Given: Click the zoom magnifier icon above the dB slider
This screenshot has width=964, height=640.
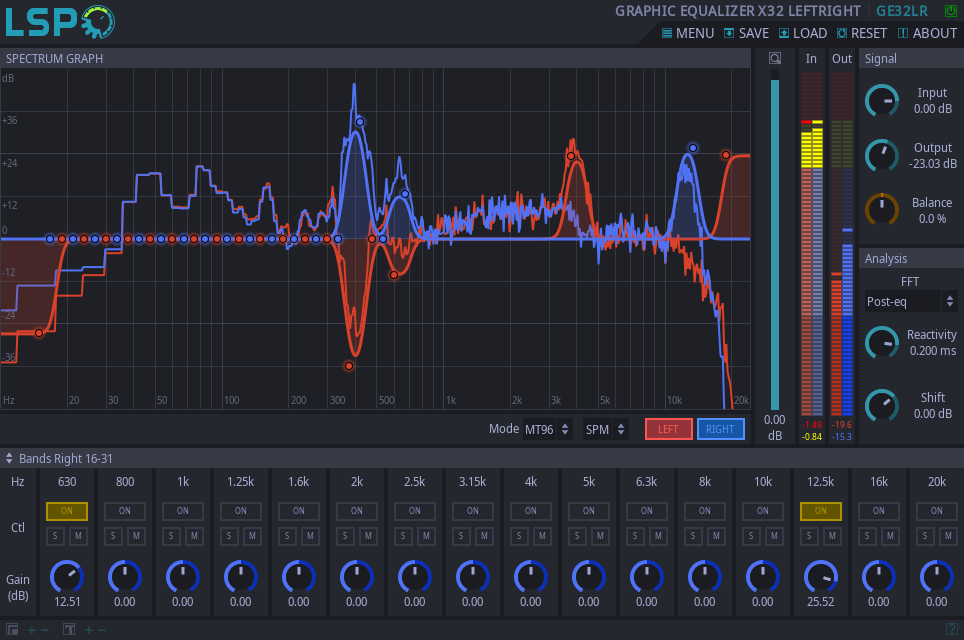Looking at the screenshot, I should pos(775,58).
